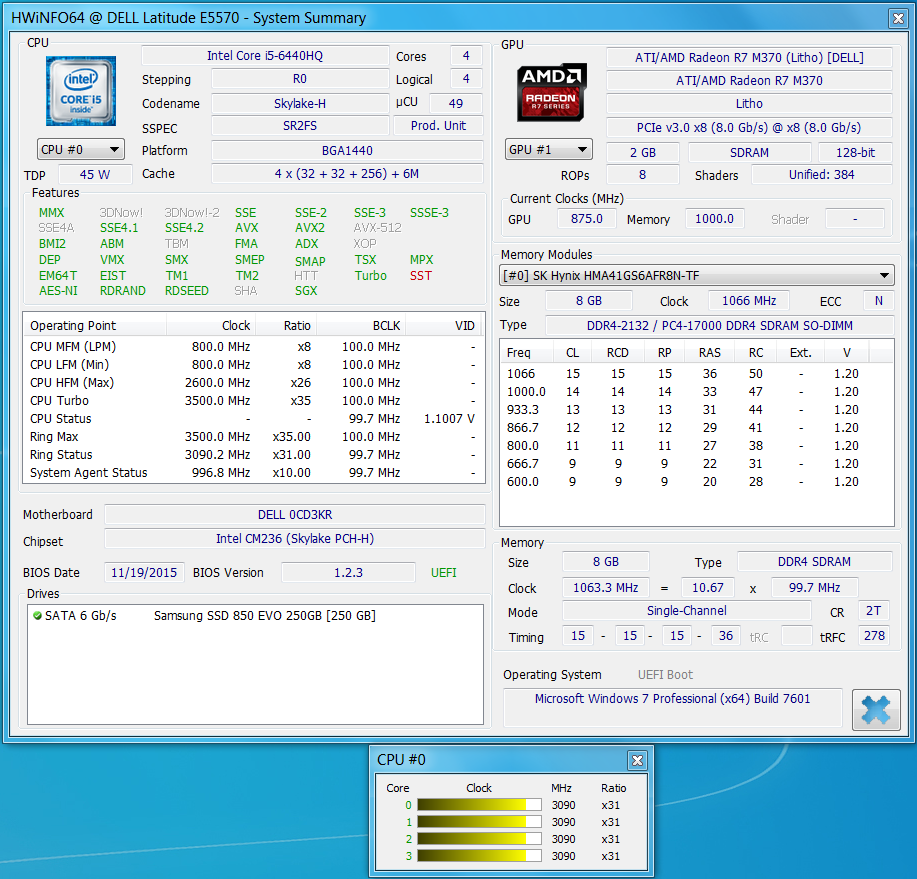Click the Prod. Unit field

(x=438, y=126)
